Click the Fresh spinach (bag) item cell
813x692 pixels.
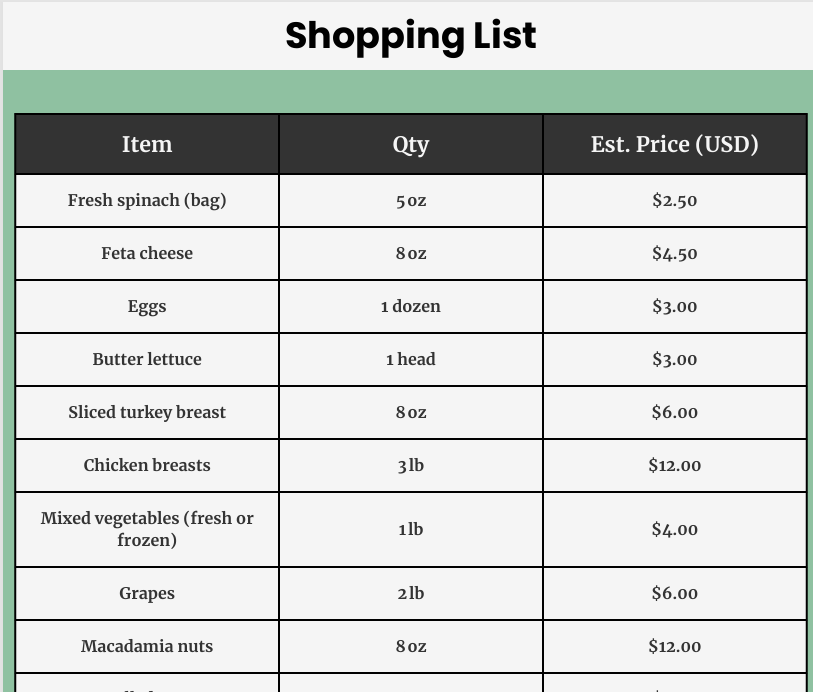147,200
